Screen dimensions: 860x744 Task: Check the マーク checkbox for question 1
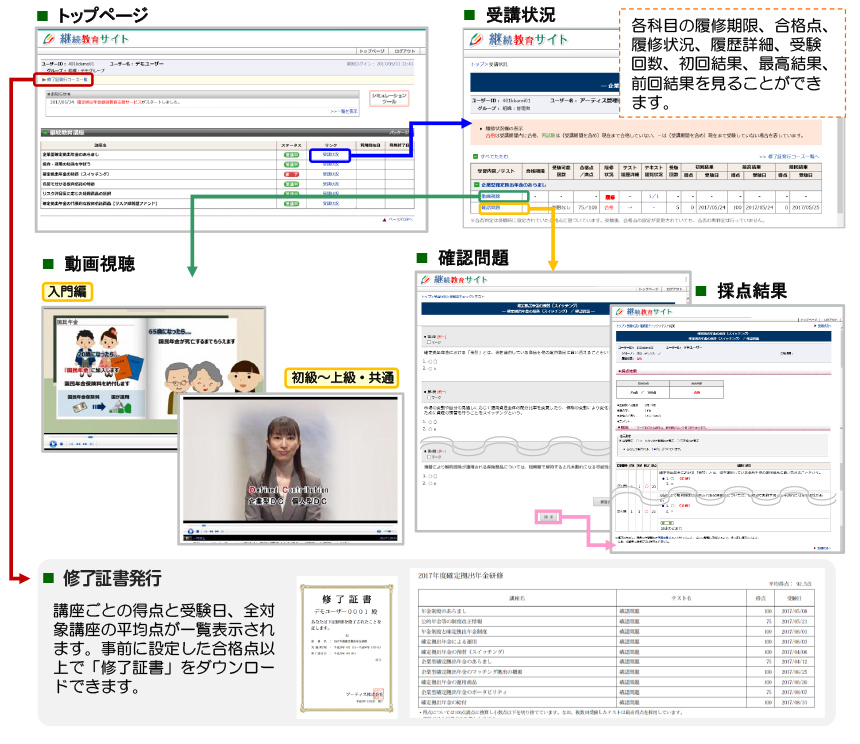click(x=429, y=342)
